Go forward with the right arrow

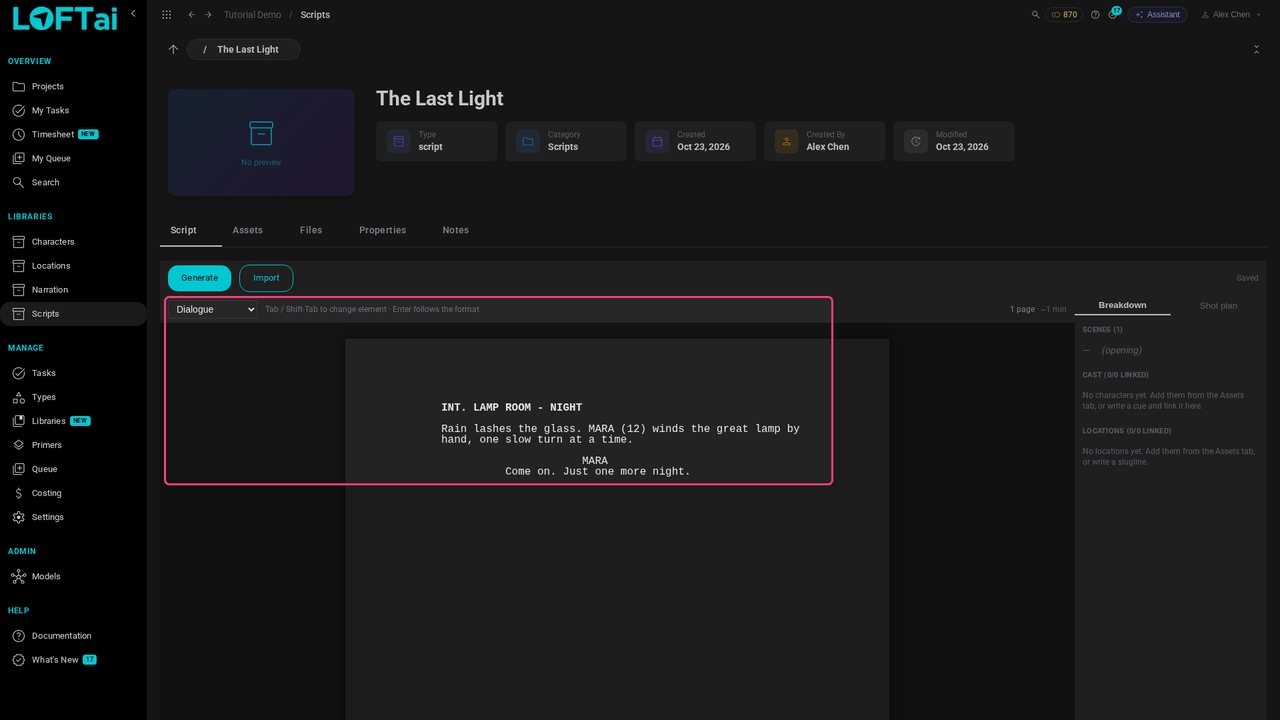(x=208, y=15)
